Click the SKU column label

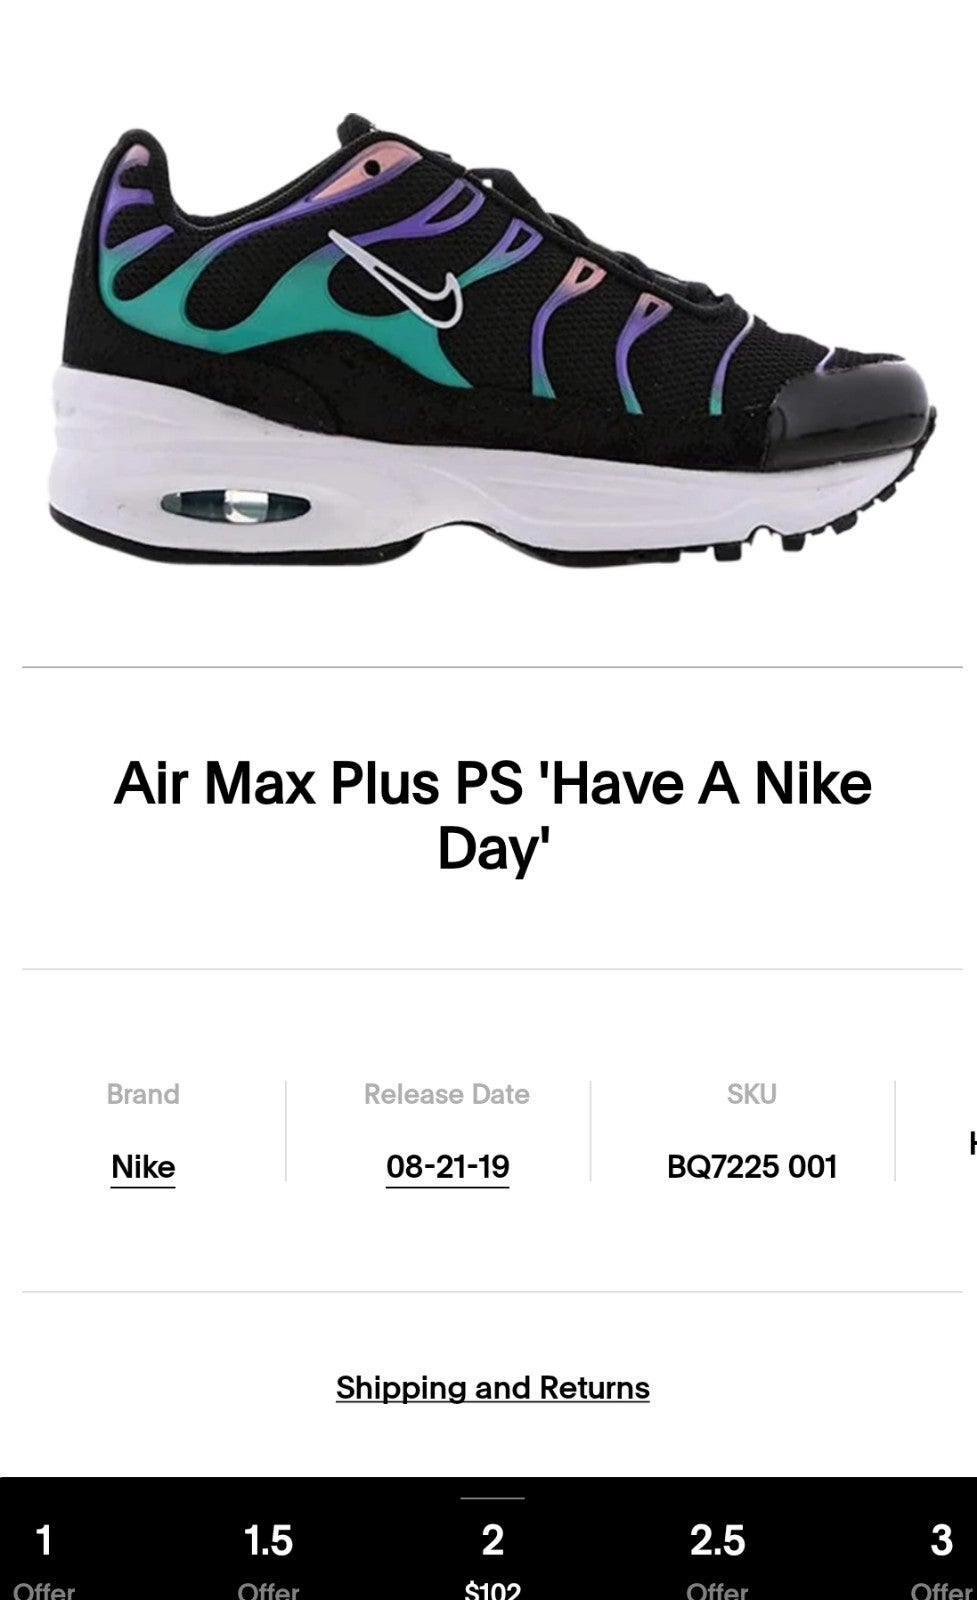751,1094
